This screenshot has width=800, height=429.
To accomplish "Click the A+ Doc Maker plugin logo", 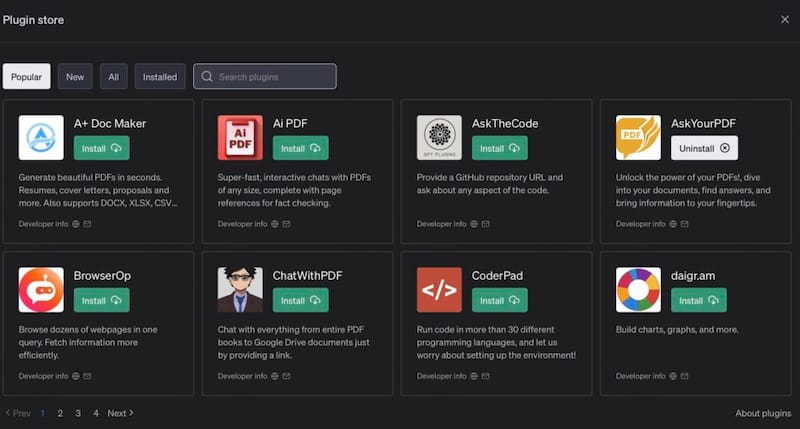I will [41, 137].
